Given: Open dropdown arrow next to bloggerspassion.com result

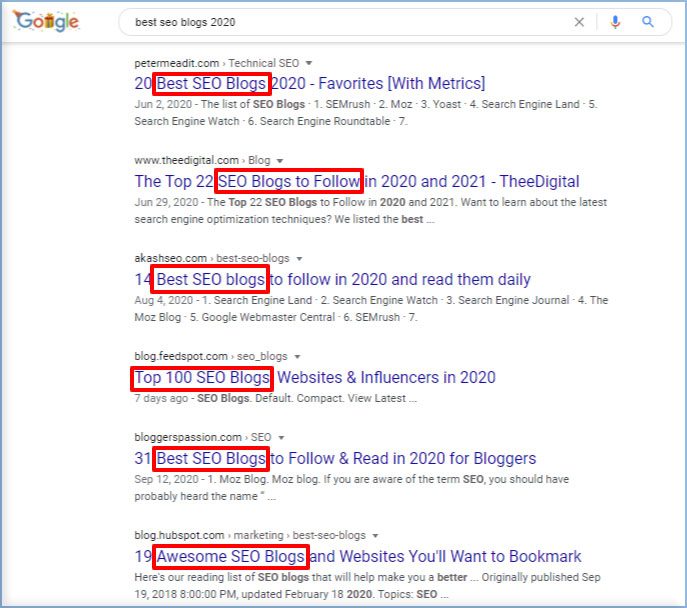Looking at the screenshot, I should (281, 438).
